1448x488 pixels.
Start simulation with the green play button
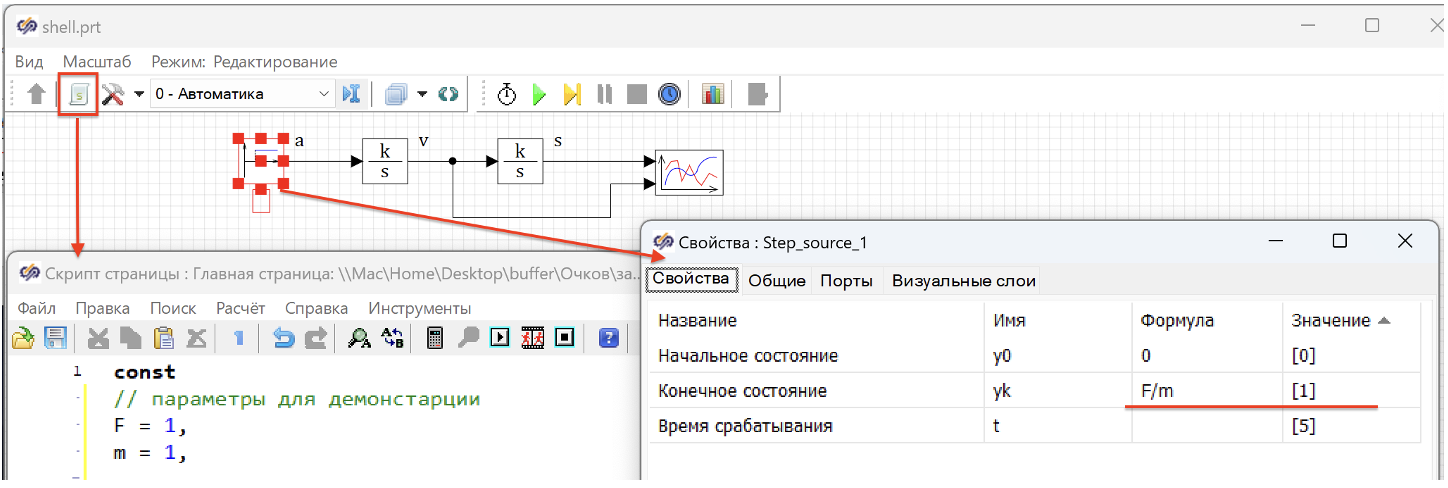(x=539, y=94)
